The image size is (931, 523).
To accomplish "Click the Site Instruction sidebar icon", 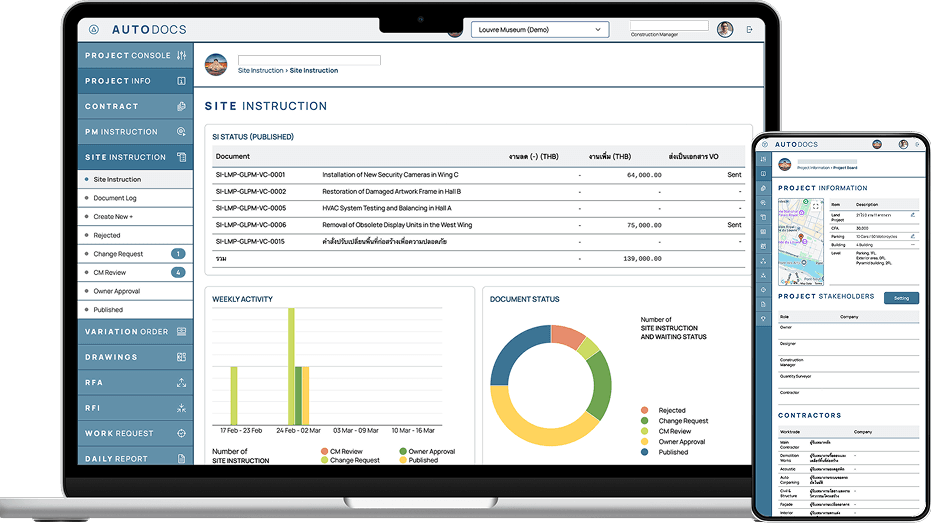I will pyautogui.click(x=181, y=157).
